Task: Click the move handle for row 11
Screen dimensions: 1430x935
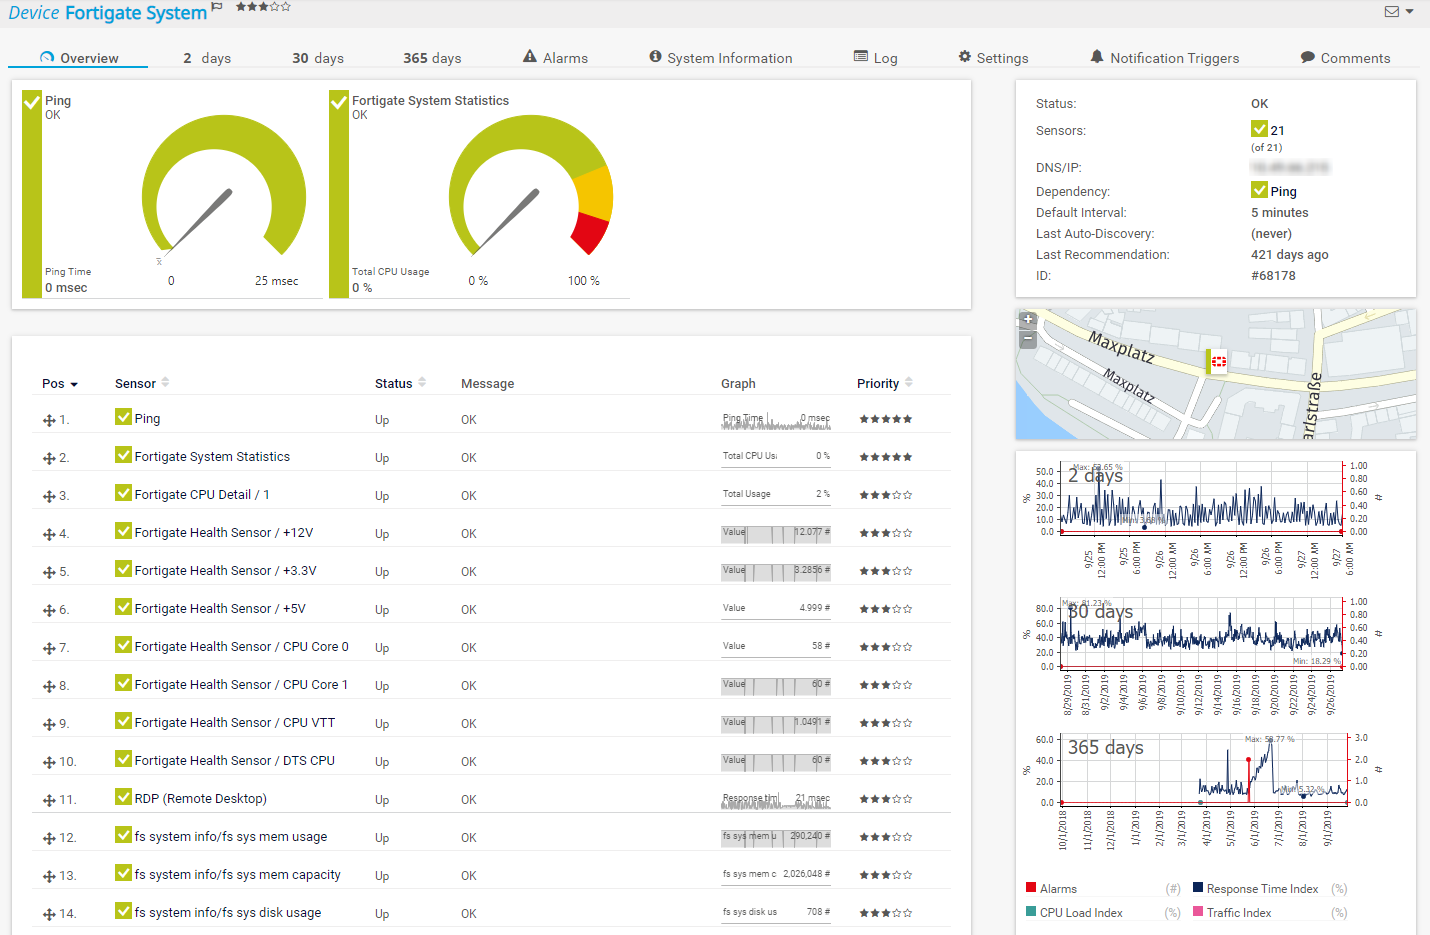Action: pyautogui.click(x=49, y=801)
